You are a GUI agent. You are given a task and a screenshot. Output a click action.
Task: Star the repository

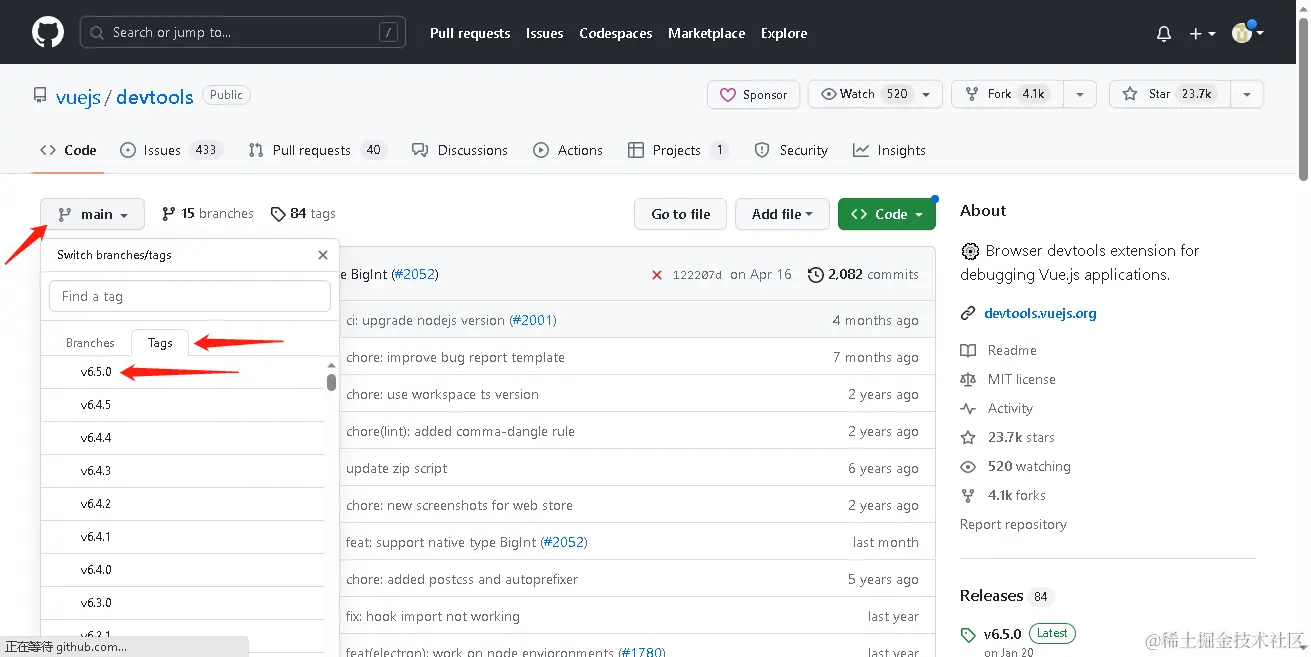[1169, 94]
